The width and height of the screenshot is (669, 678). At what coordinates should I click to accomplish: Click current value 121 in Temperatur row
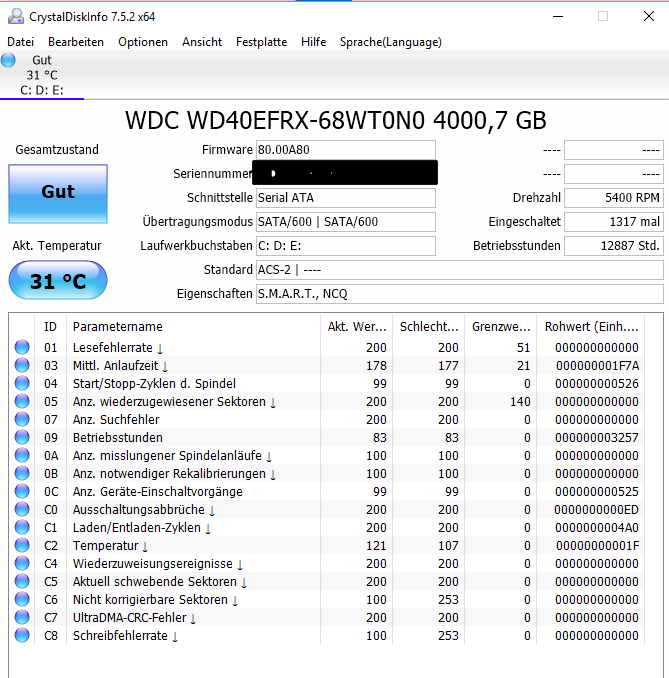click(376, 546)
